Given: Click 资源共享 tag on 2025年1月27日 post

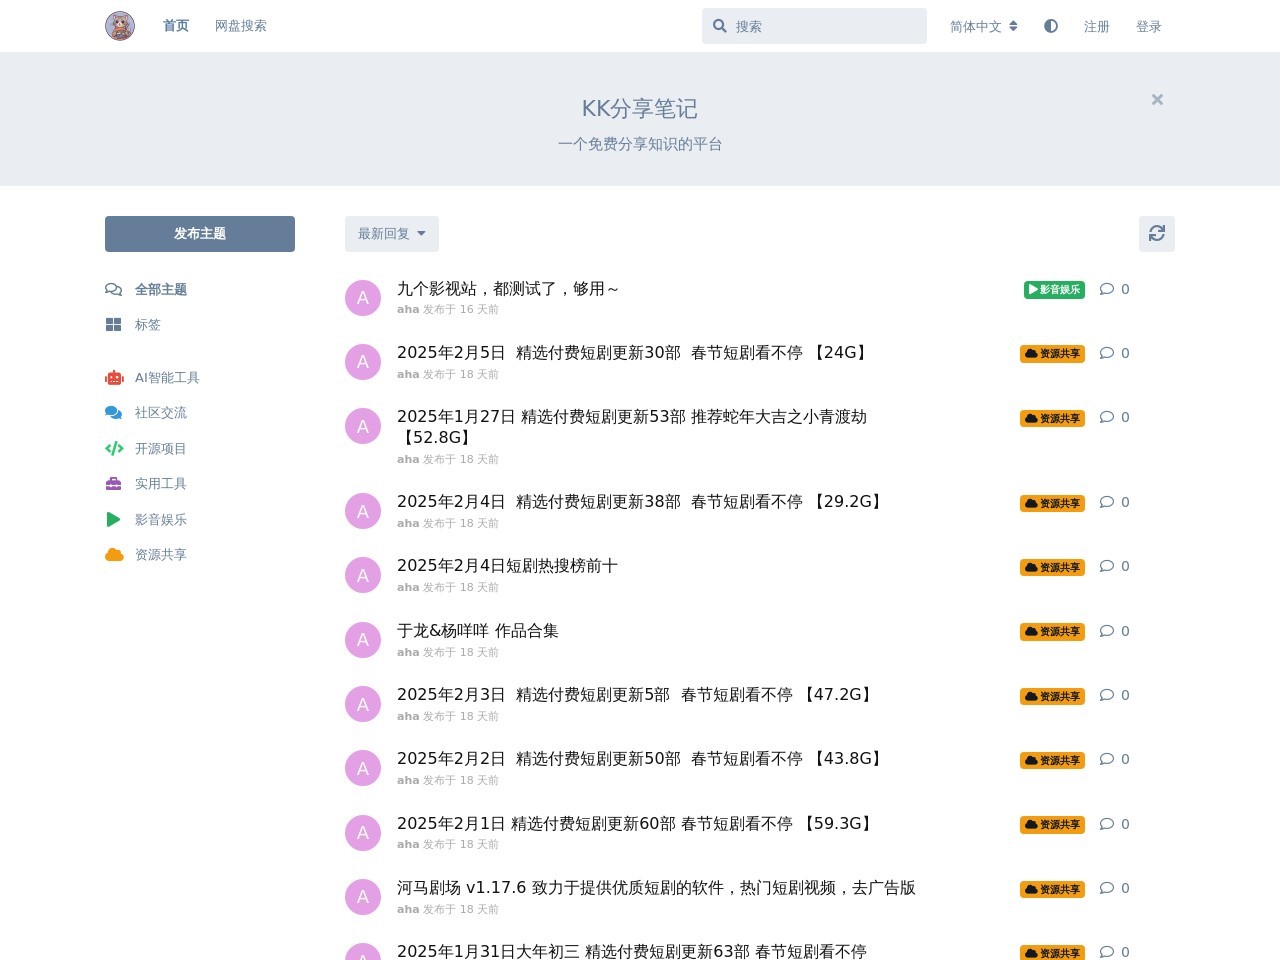Looking at the screenshot, I should (1052, 418).
